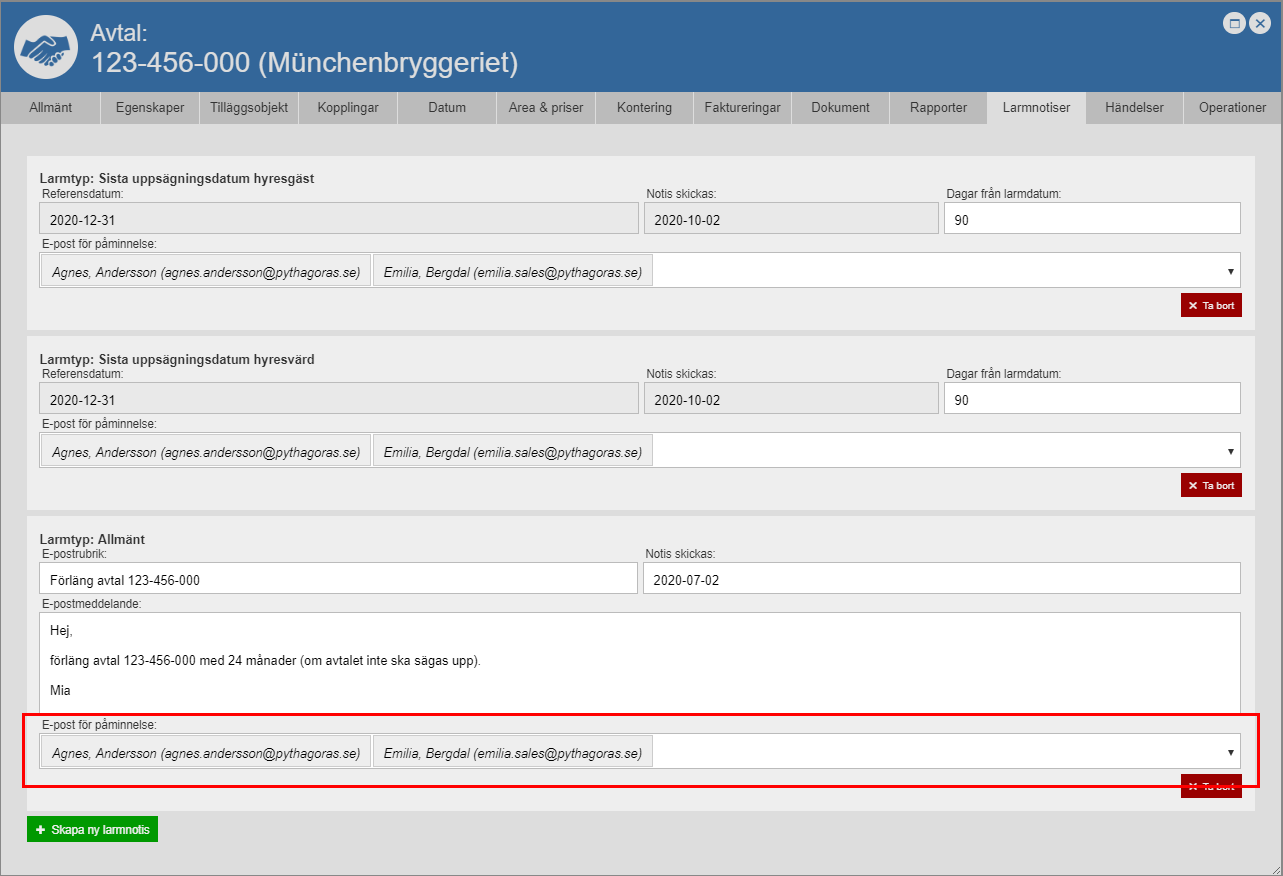Click the E-postrubrik text field
Image resolution: width=1283 pixels, height=876 pixels.
click(x=338, y=579)
